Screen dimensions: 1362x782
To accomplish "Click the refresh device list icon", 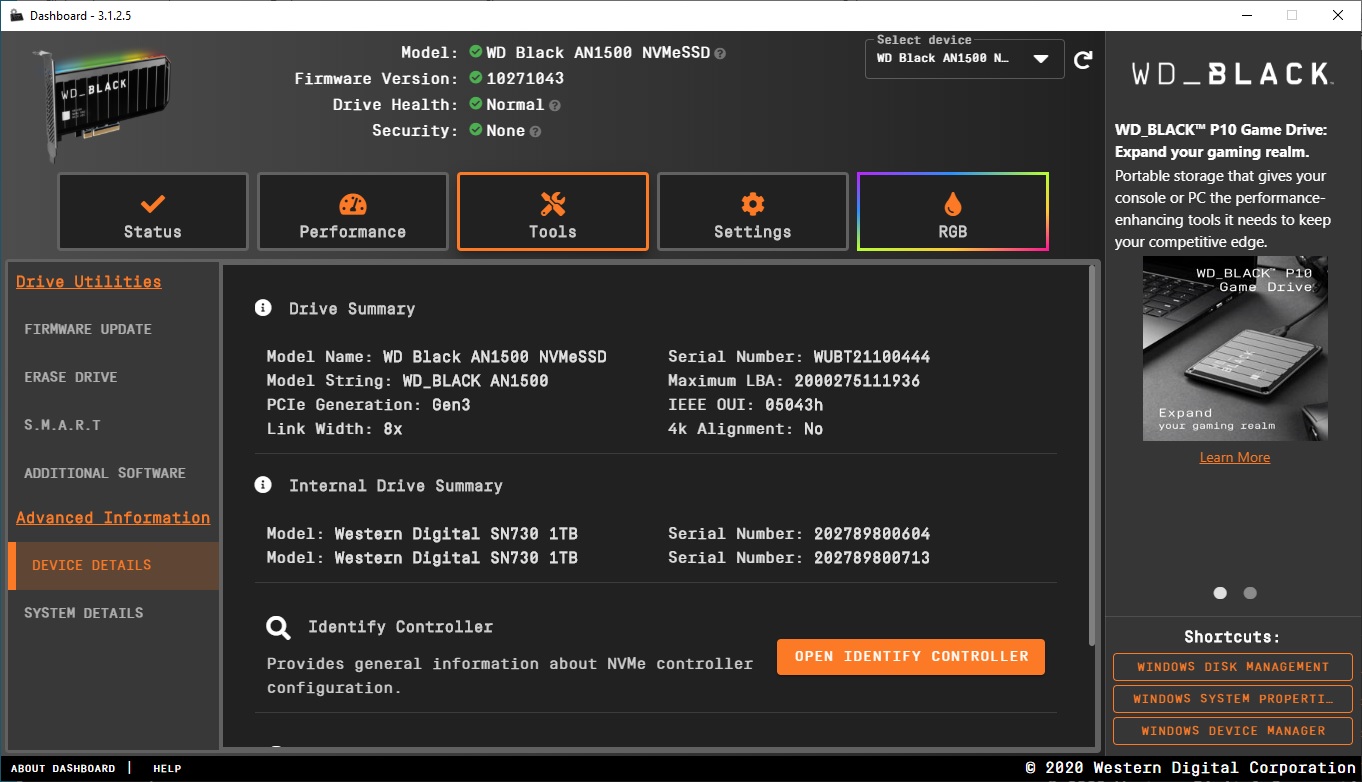I will click(1083, 60).
